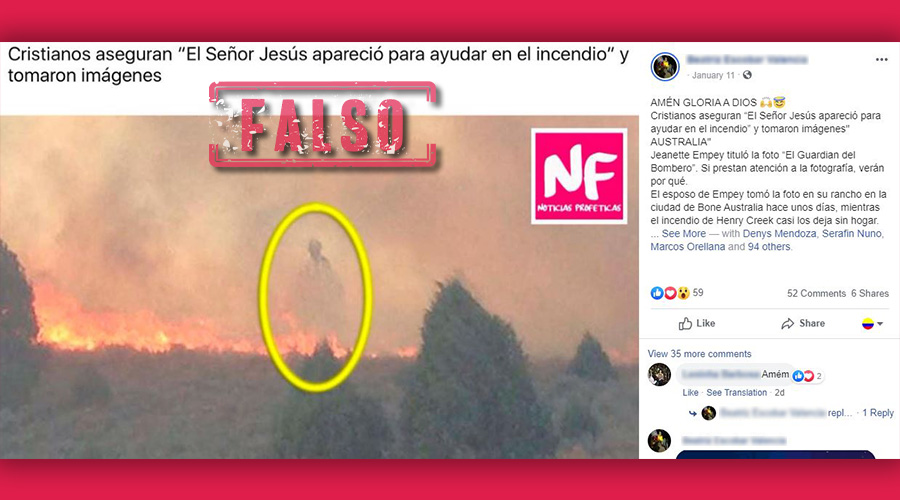Click the post author's profile picture
900x500 pixels.
[665, 66]
